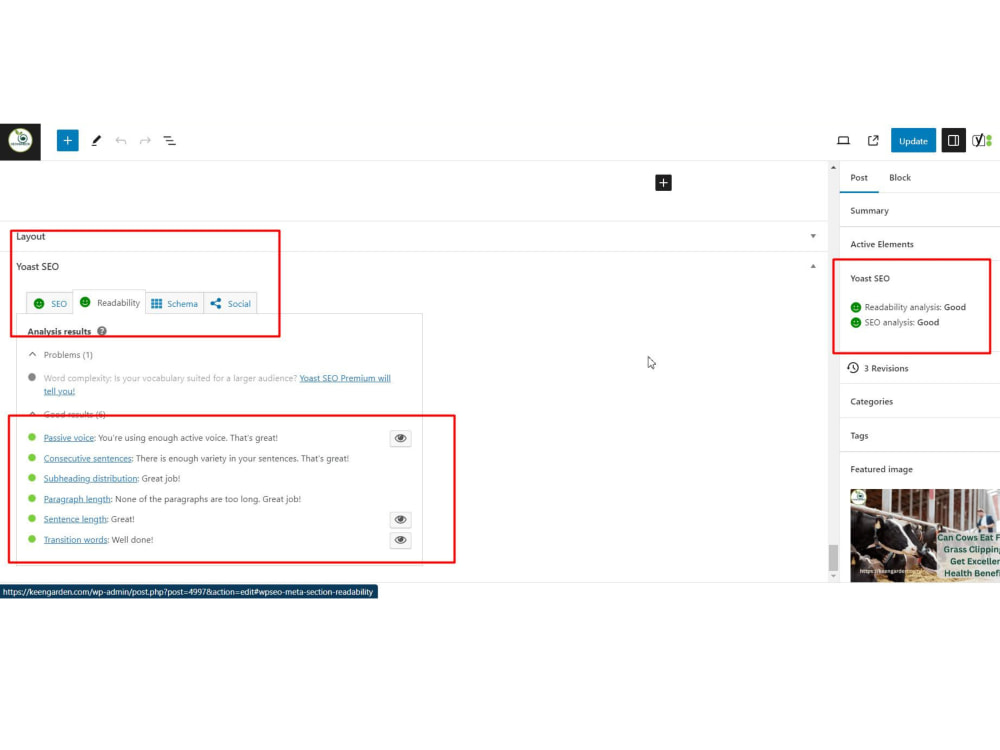This screenshot has height=750, width=1000.
Task: Click the revisions clock icon
Action: point(853,368)
